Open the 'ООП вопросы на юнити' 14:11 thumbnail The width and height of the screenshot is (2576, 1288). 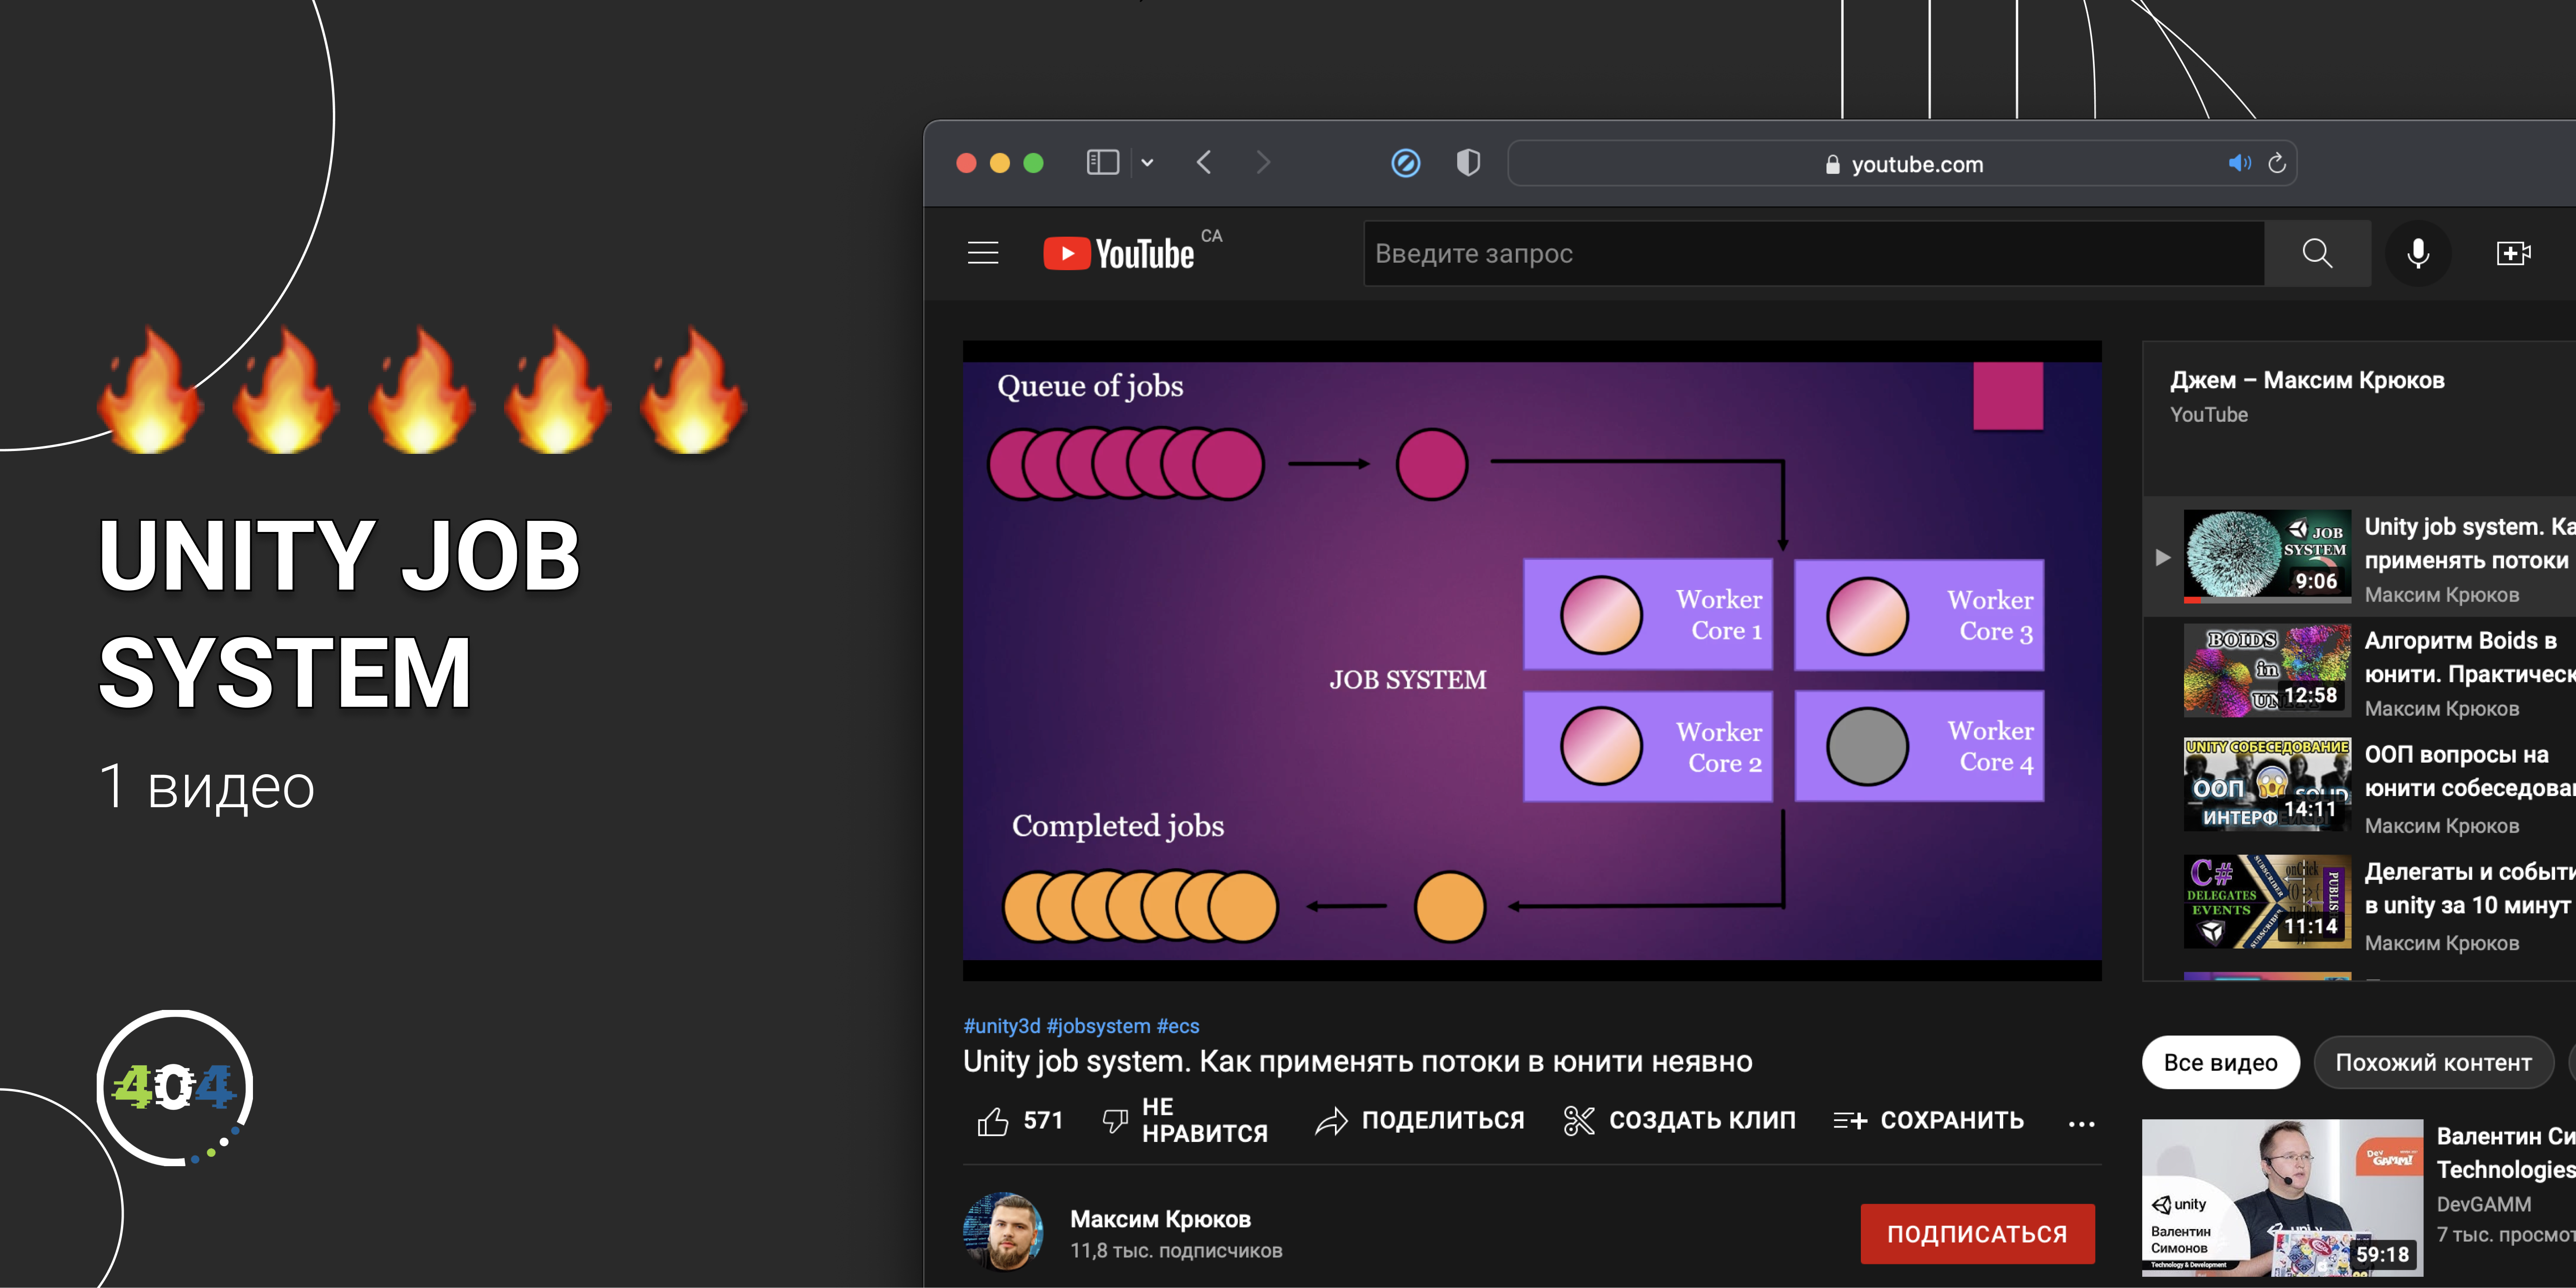2267,785
